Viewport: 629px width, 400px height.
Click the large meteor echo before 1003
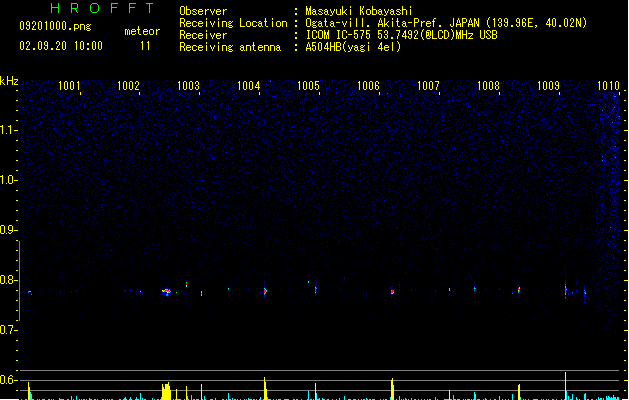pos(166,292)
